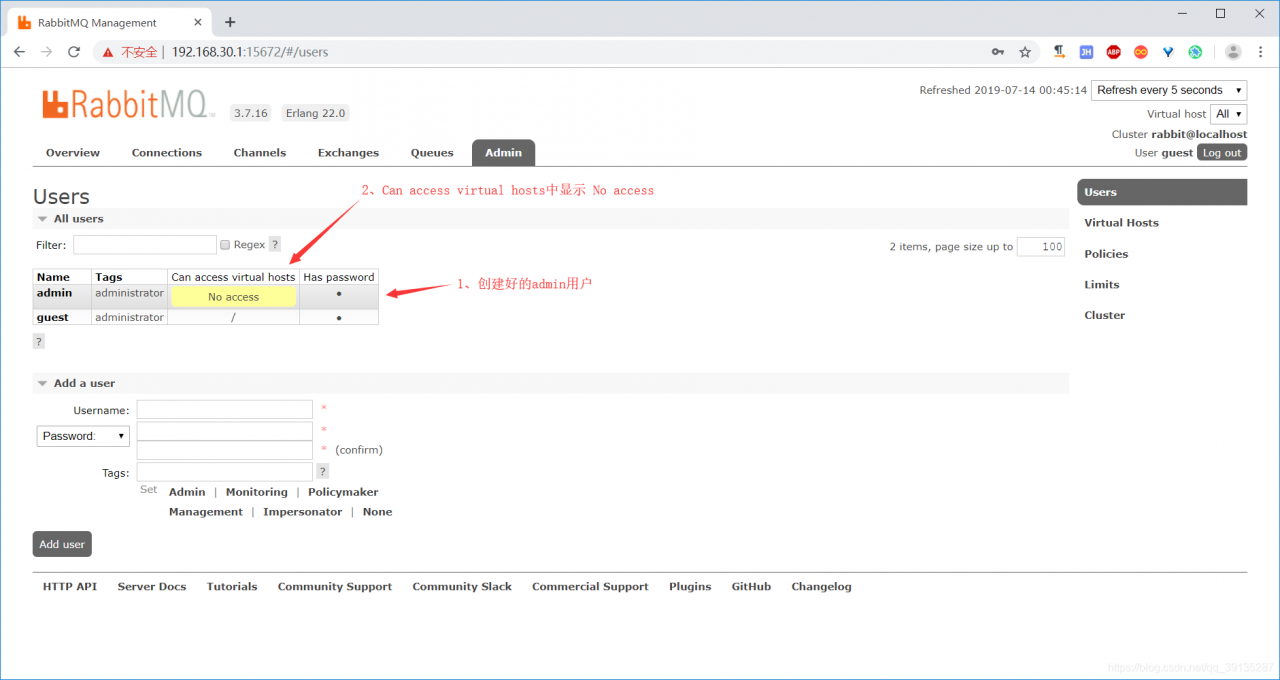Set tag to None

pyautogui.click(x=377, y=512)
